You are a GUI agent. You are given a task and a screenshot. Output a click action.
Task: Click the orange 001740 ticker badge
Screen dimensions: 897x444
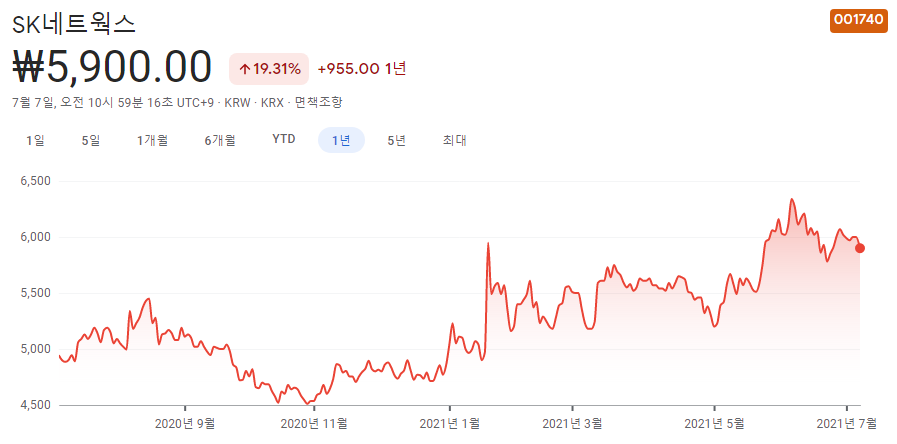tap(859, 20)
